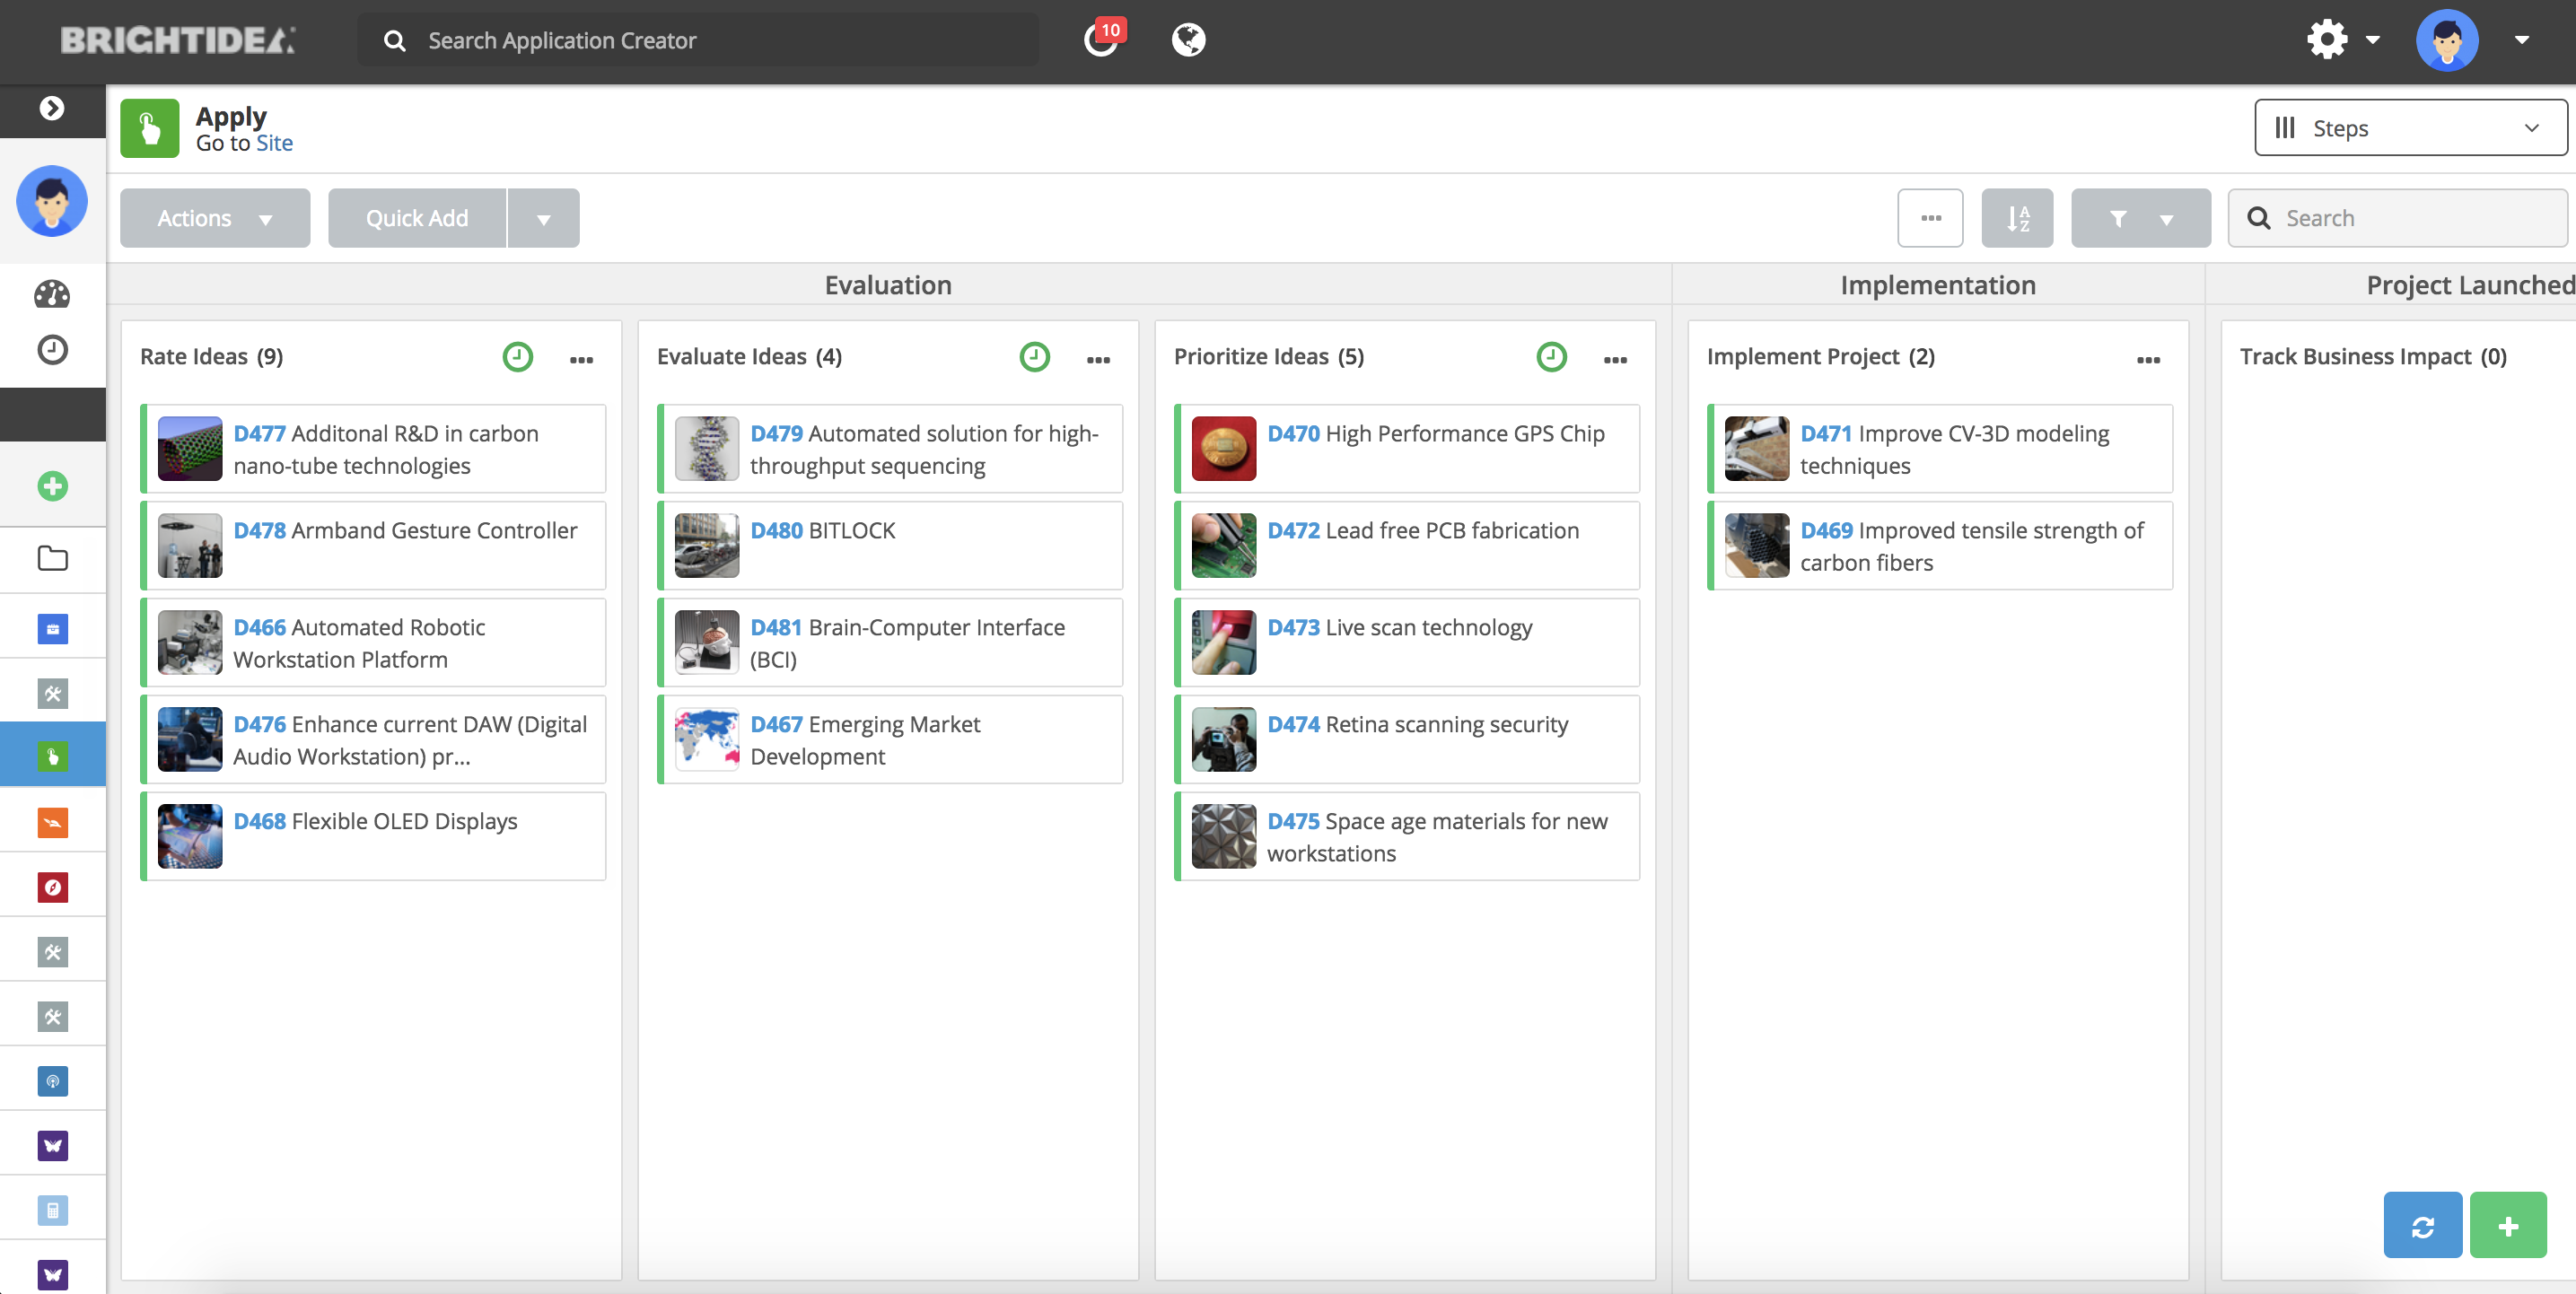
Task: Open the dashboard gauge icon in sidebar
Action: [x=52, y=294]
